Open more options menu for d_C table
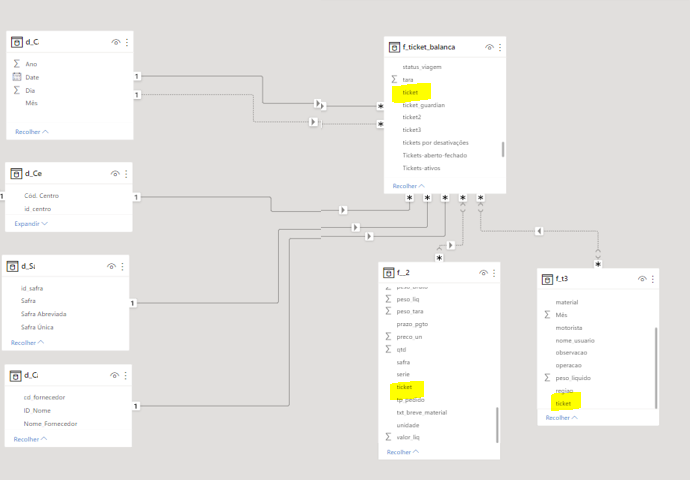This screenshot has width=690, height=480. [127, 42]
